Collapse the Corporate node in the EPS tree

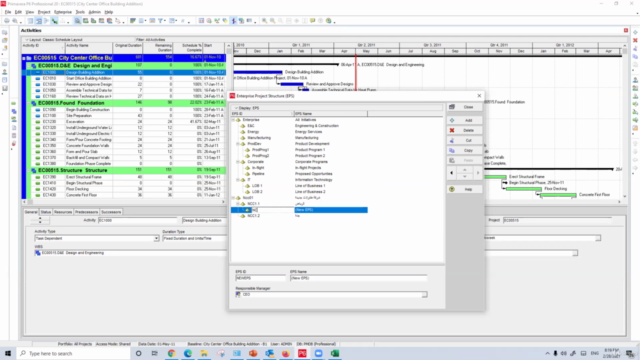pyautogui.click(x=238, y=162)
